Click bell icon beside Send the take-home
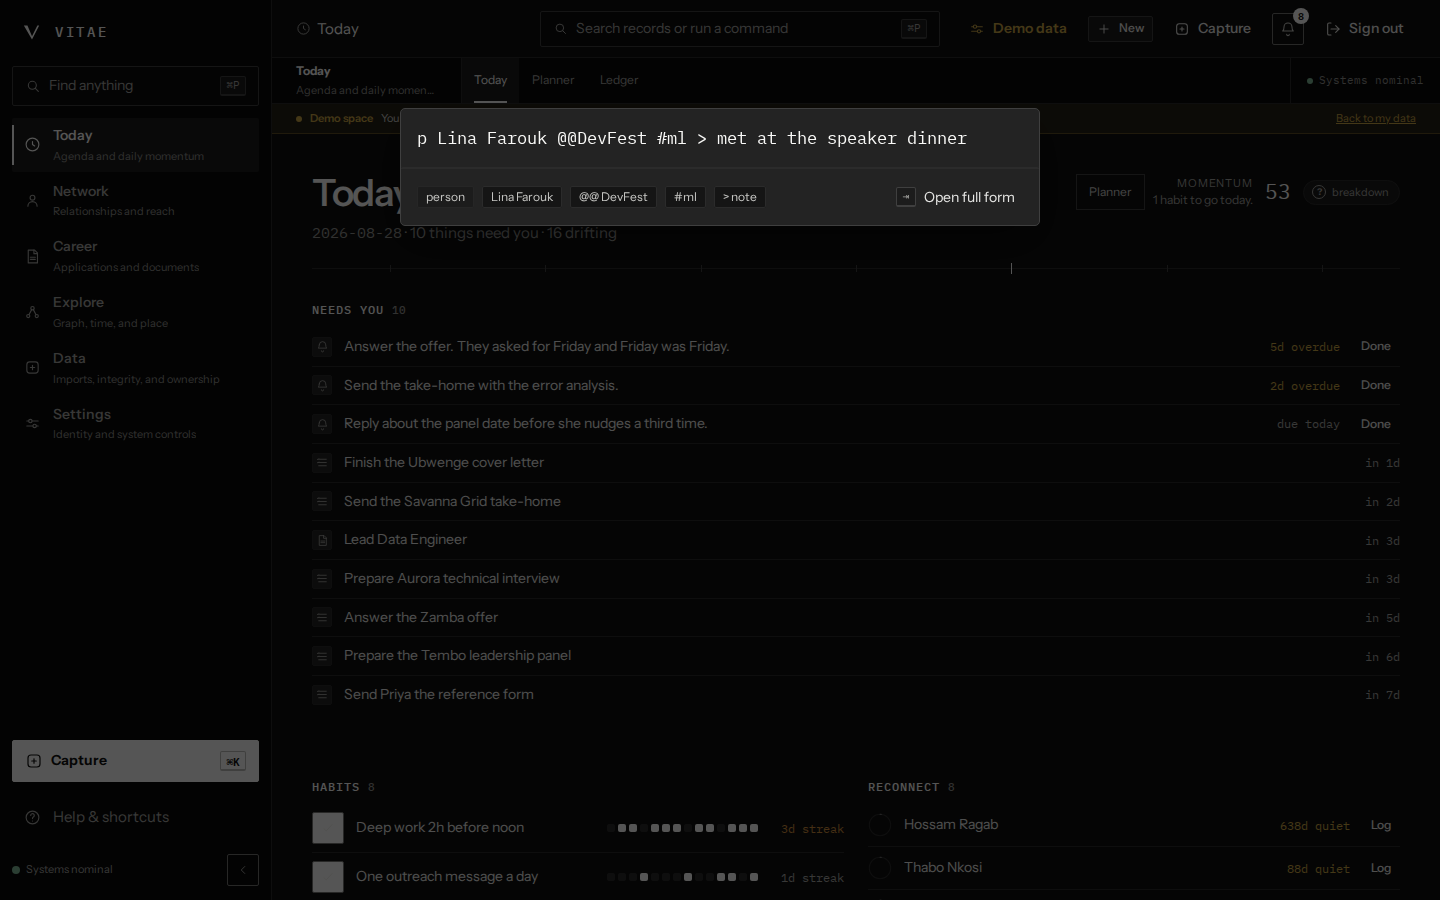 coord(322,385)
